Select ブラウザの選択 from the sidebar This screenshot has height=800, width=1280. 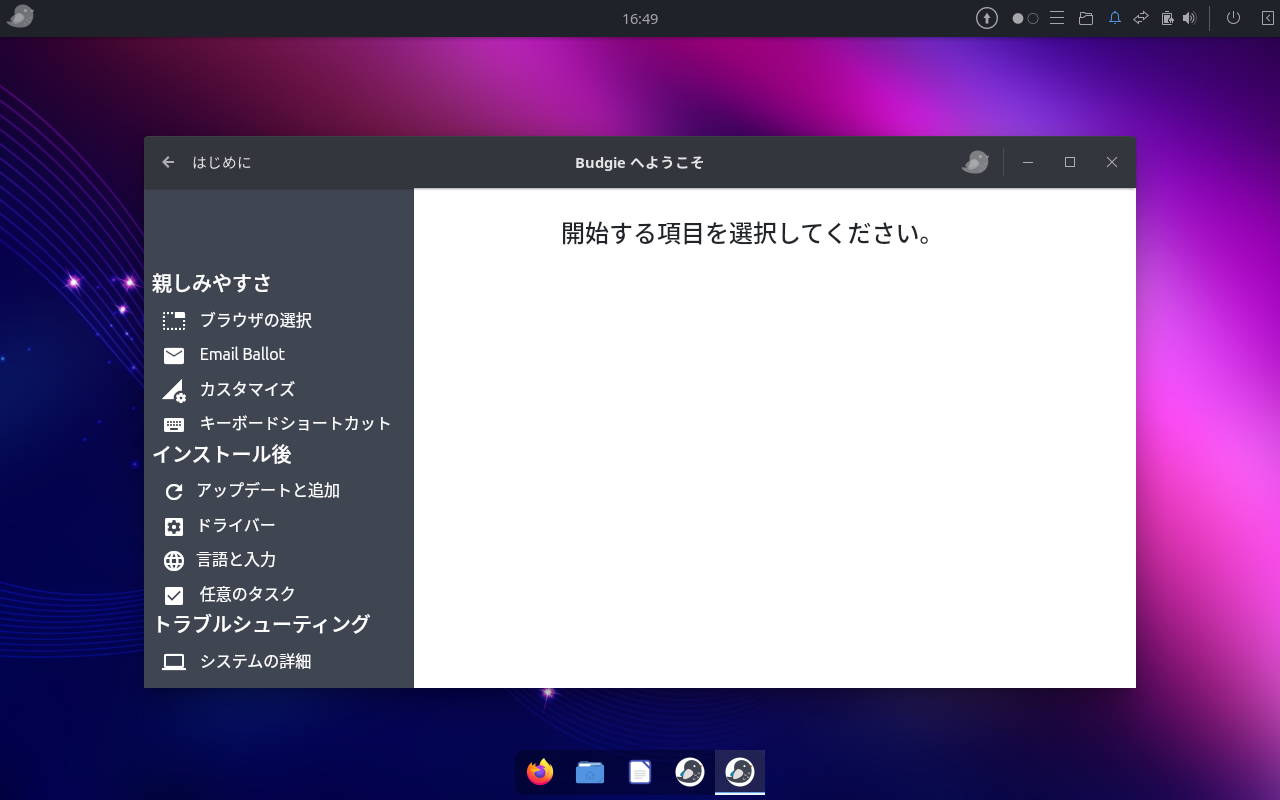255,320
